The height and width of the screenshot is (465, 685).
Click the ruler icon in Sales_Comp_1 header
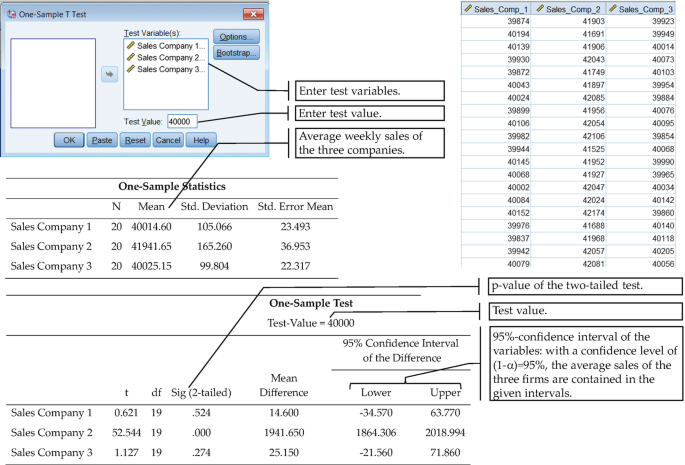(467, 8)
